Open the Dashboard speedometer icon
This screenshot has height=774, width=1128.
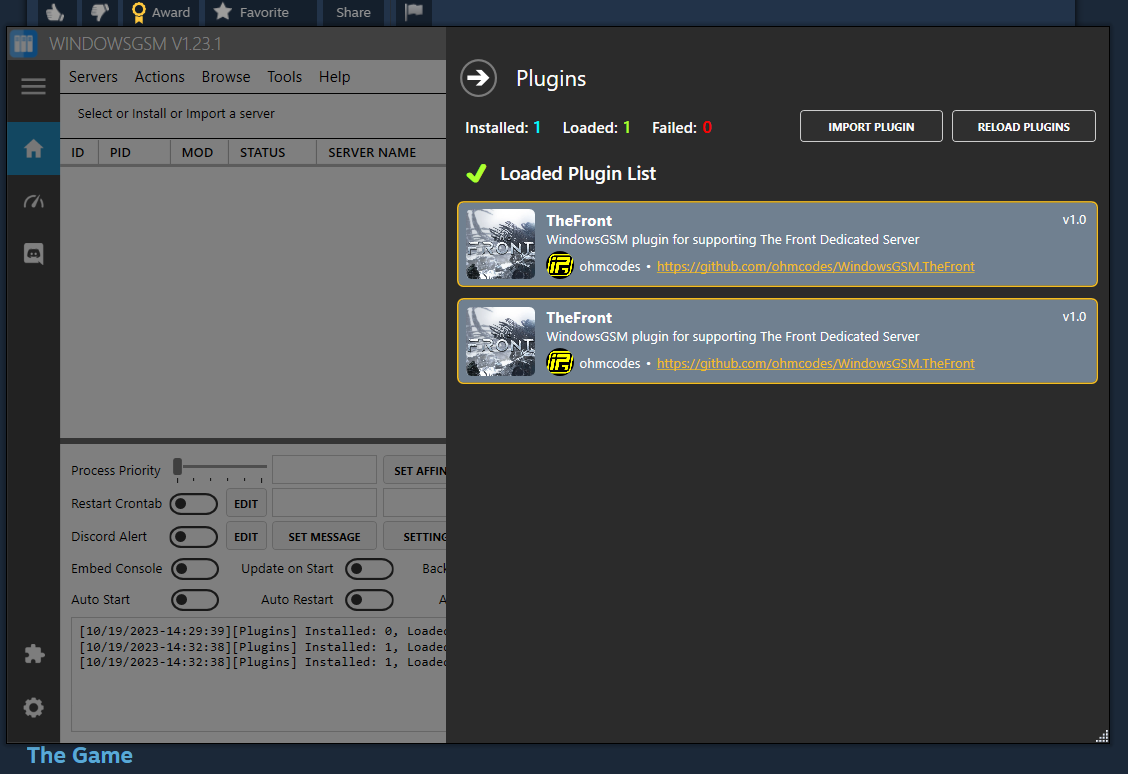point(33,201)
